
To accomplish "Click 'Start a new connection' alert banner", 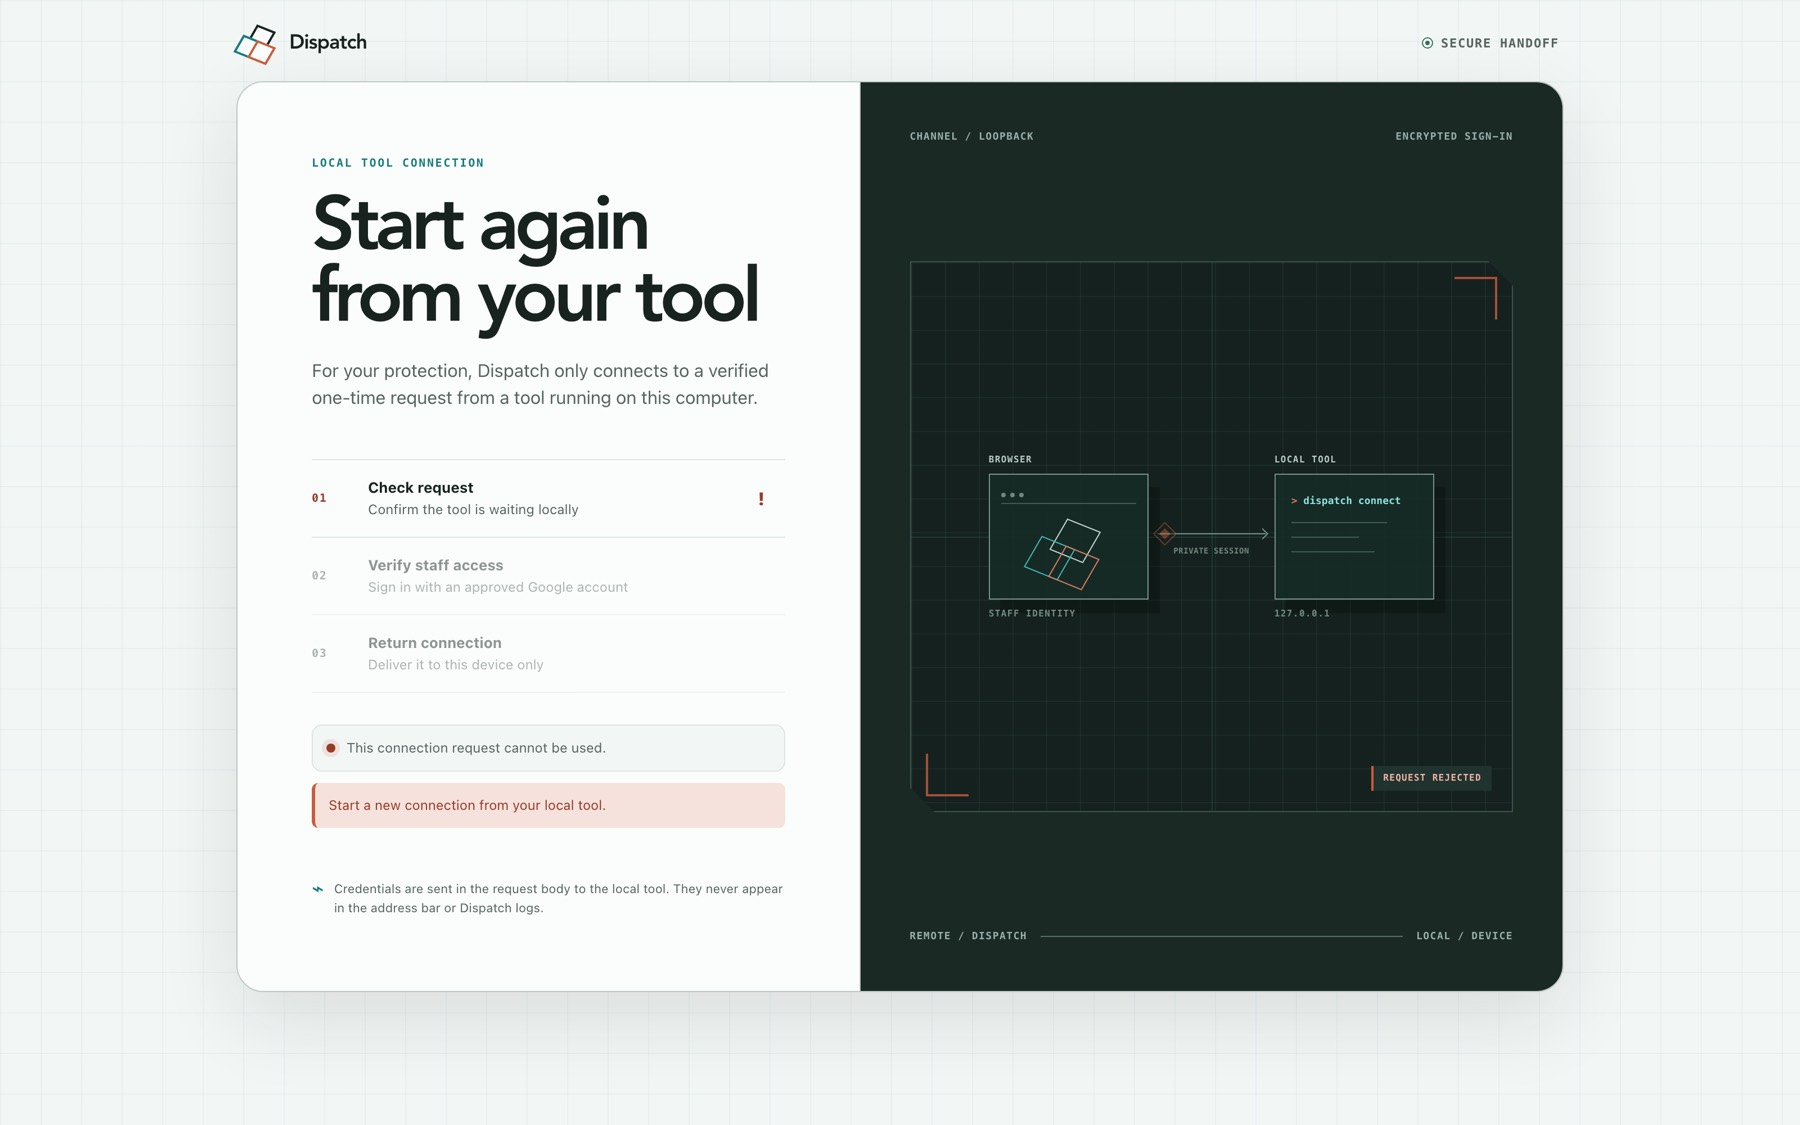I will pyautogui.click(x=548, y=805).
